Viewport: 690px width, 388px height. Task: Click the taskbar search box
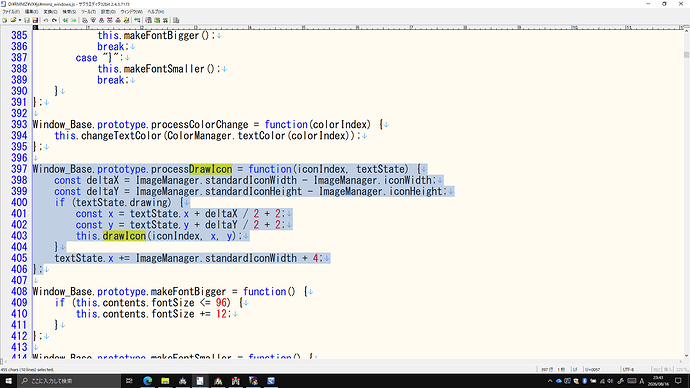tap(69, 381)
